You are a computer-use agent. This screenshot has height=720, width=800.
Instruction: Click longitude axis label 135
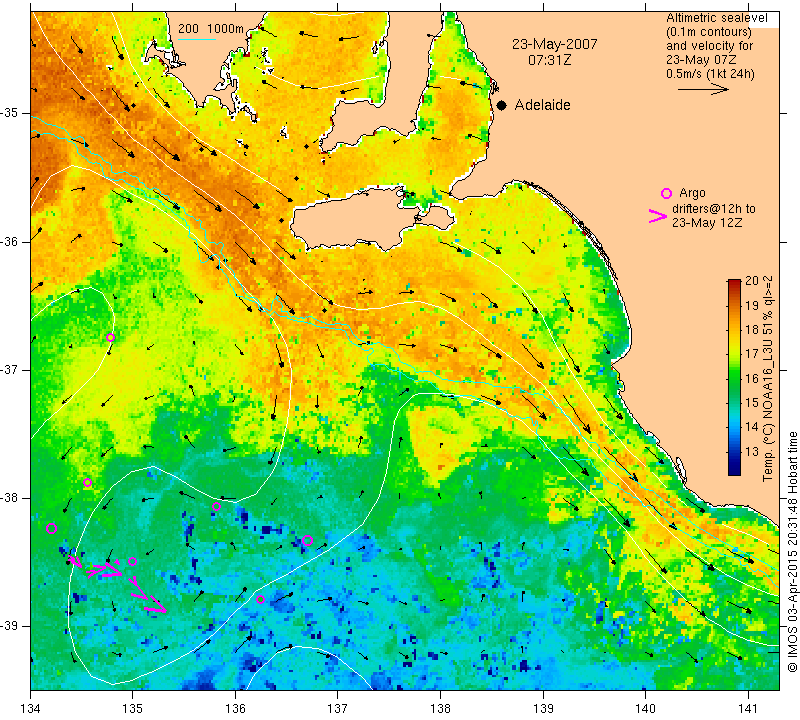(133, 708)
